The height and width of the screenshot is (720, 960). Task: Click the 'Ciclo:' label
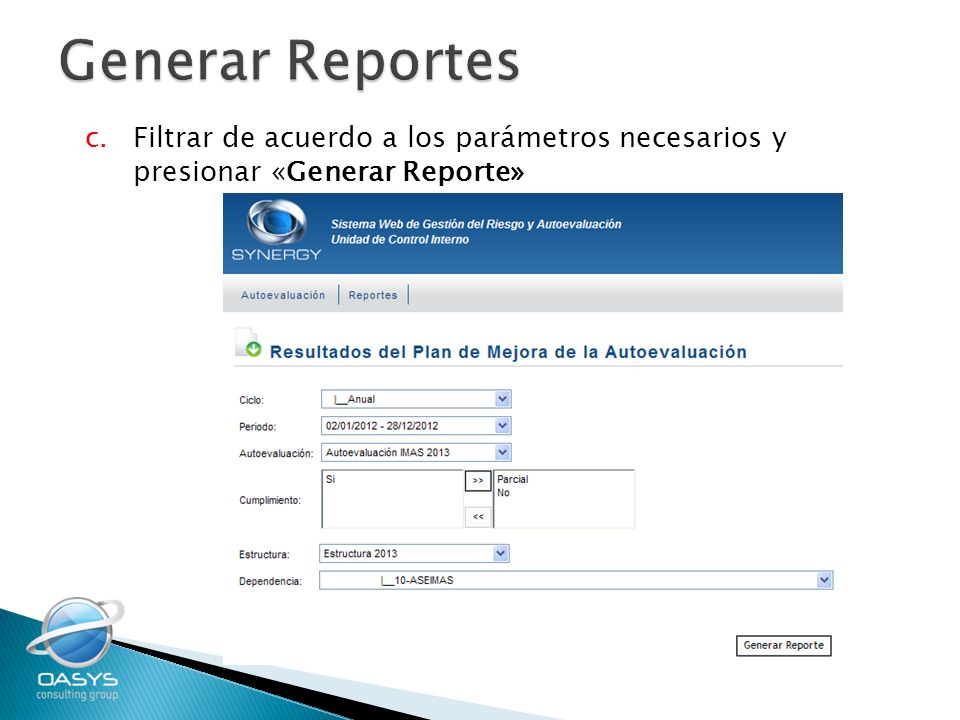tap(251, 400)
